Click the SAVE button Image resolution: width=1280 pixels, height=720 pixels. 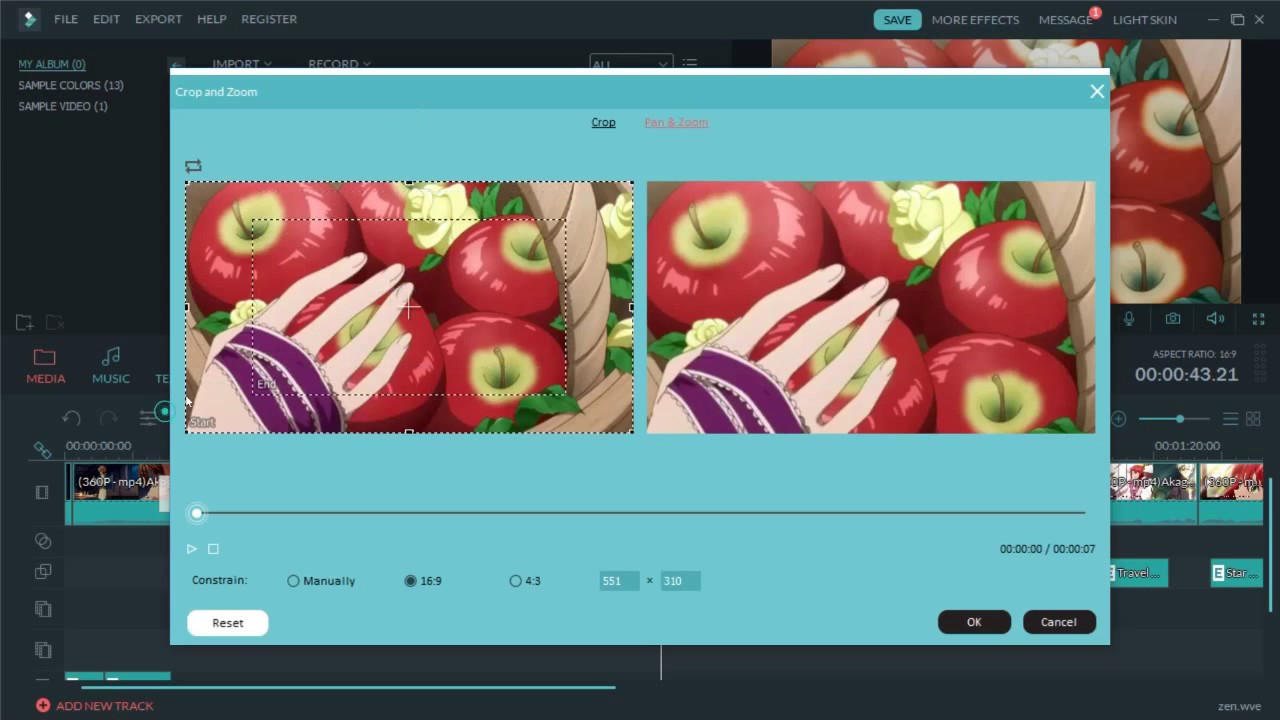click(x=897, y=20)
